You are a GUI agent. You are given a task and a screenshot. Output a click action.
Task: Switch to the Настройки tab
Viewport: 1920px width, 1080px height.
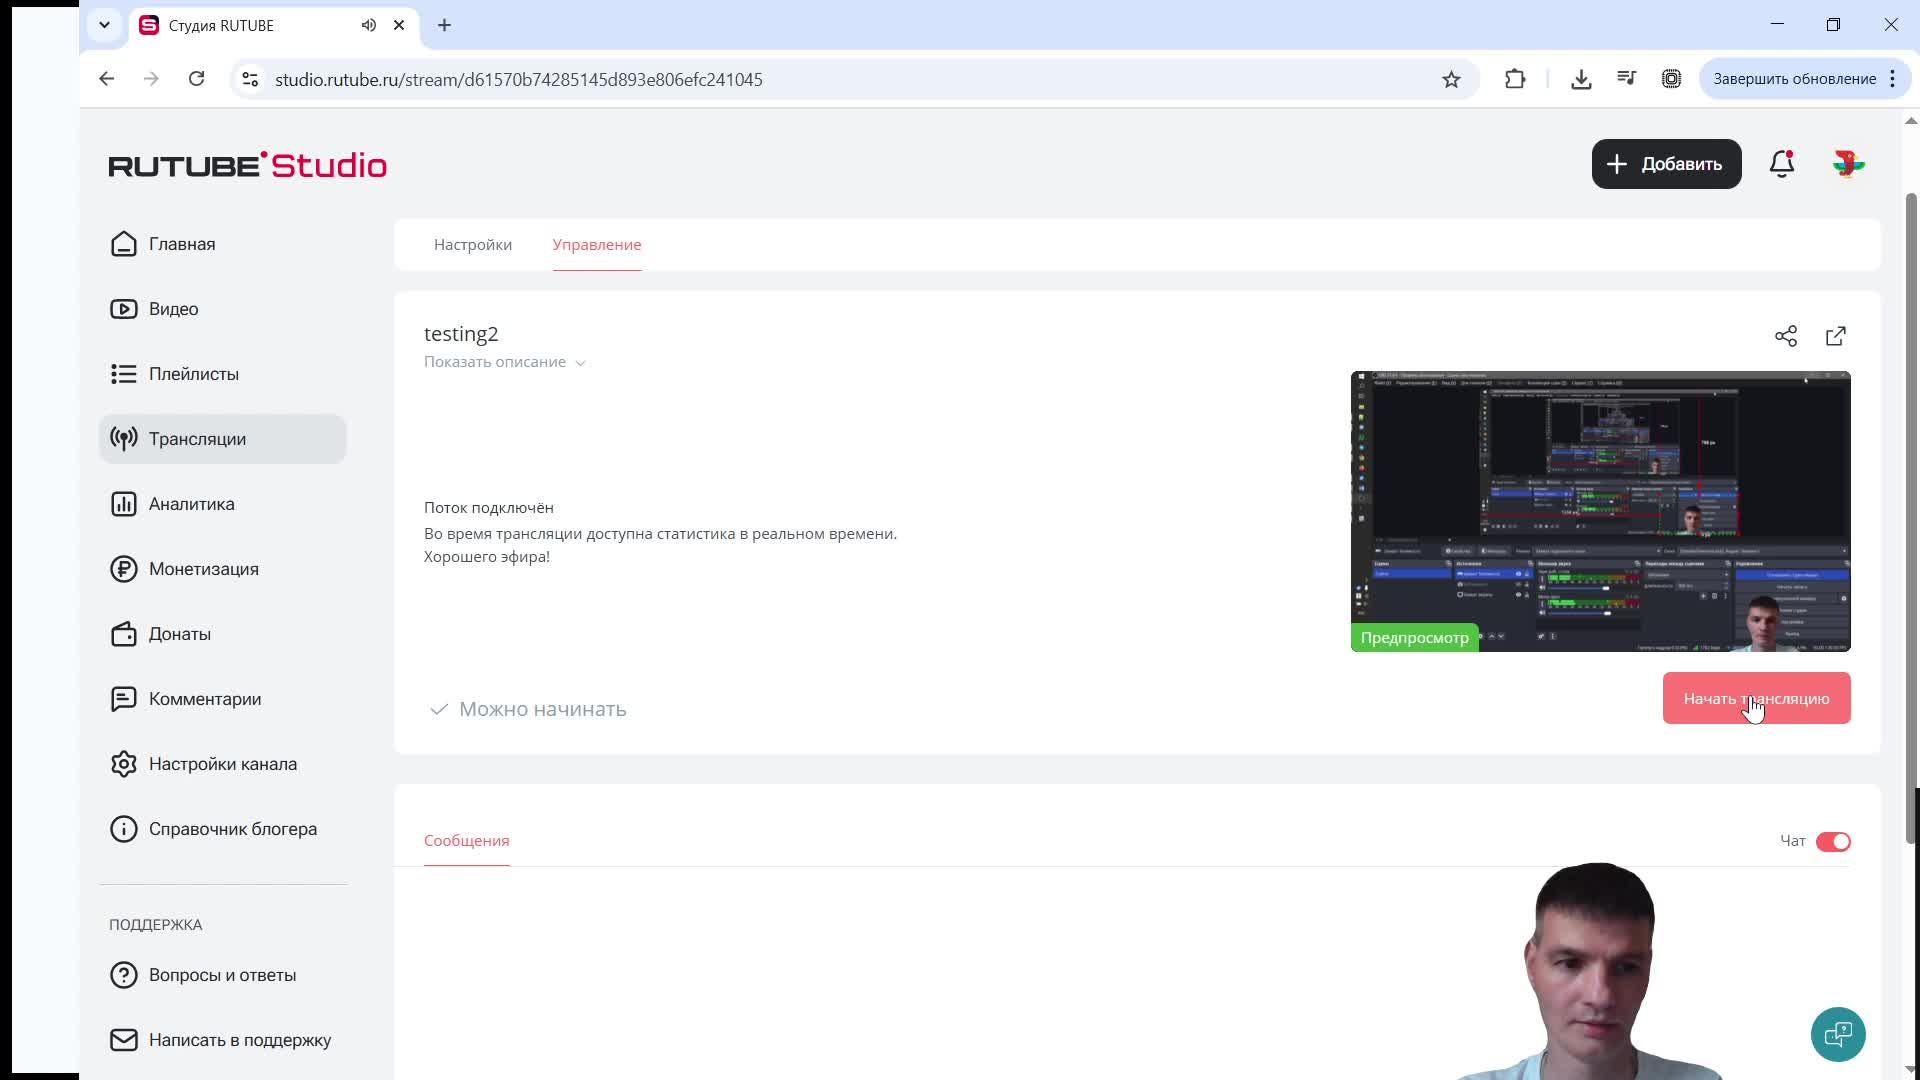(473, 245)
